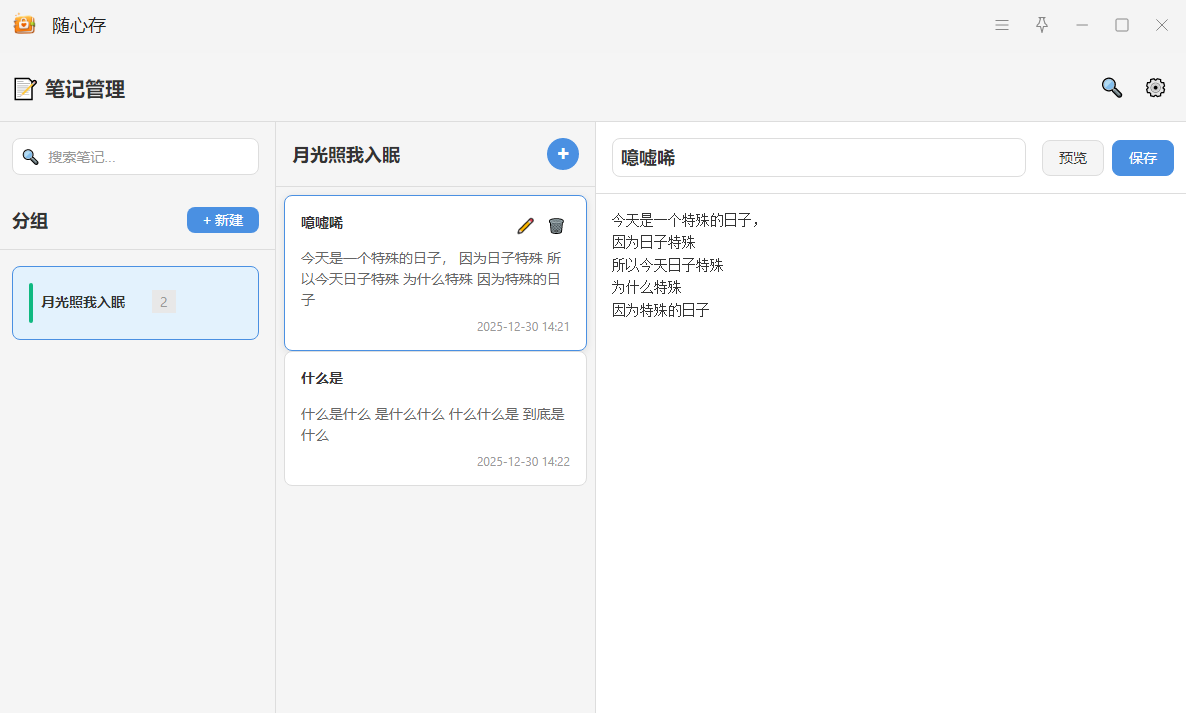Open the hamburger menu in the title bar
This screenshot has width=1186, height=713.
pos(1002,25)
